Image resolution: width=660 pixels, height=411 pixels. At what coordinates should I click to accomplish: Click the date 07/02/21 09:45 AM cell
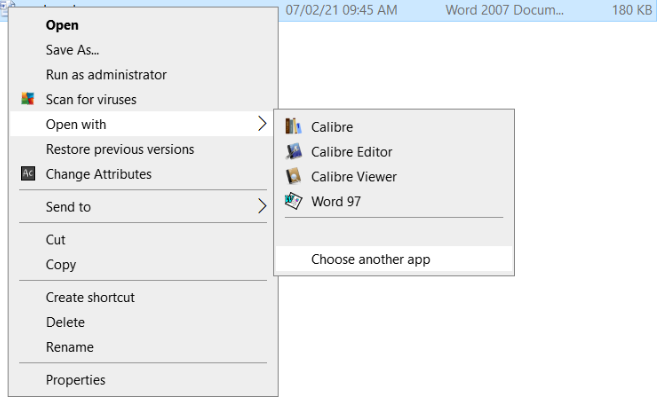341,10
